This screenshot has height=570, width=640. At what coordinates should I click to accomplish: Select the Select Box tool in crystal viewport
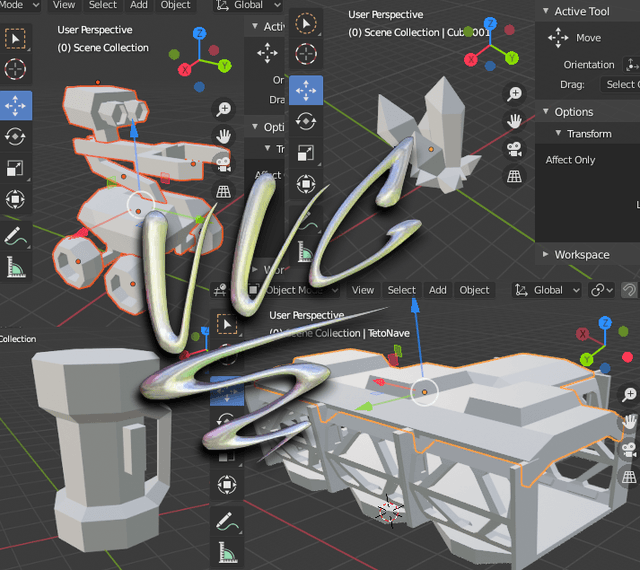(x=306, y=23)
